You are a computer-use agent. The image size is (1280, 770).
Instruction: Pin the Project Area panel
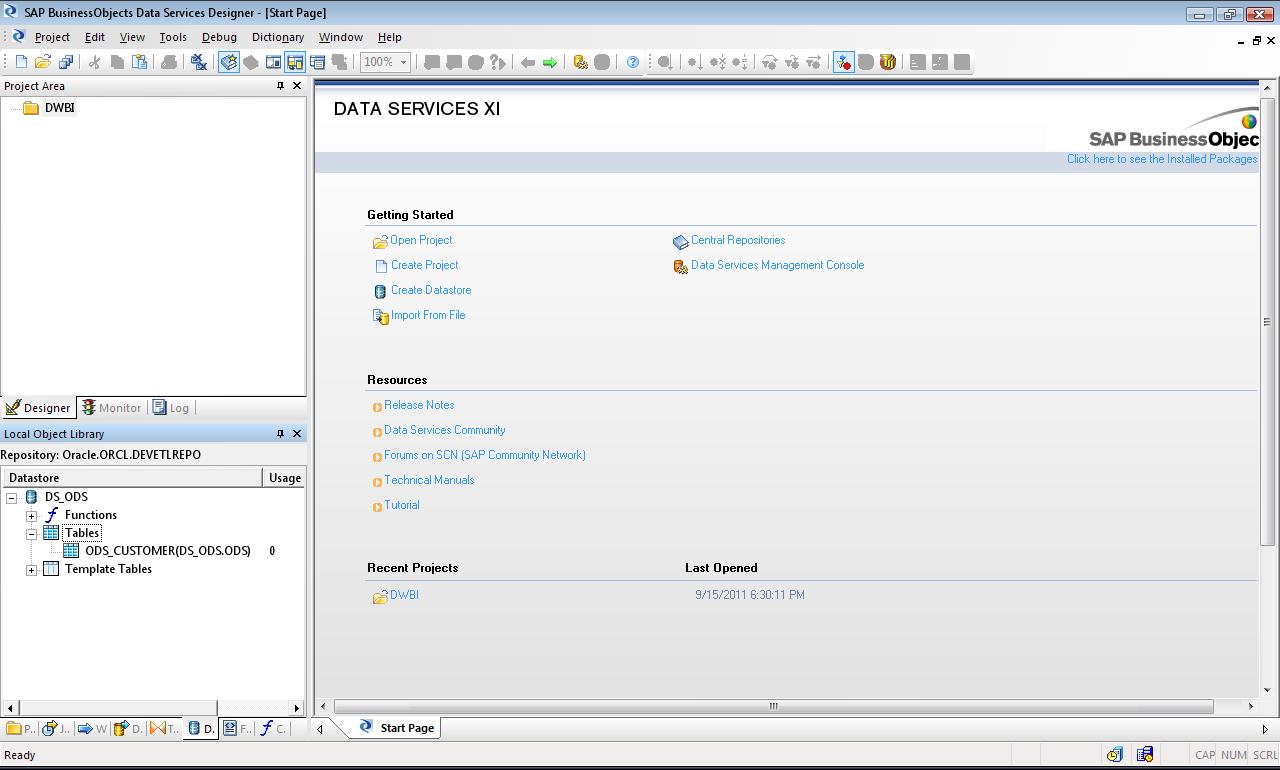[280, 86]
